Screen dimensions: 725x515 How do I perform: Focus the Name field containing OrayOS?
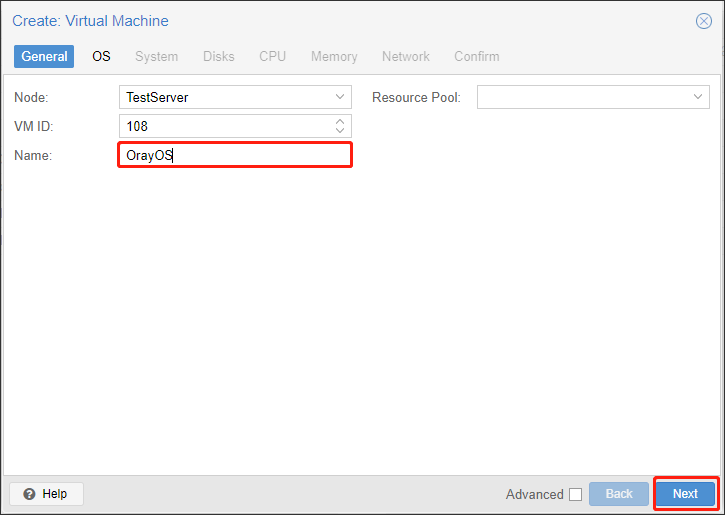(235, 155)
